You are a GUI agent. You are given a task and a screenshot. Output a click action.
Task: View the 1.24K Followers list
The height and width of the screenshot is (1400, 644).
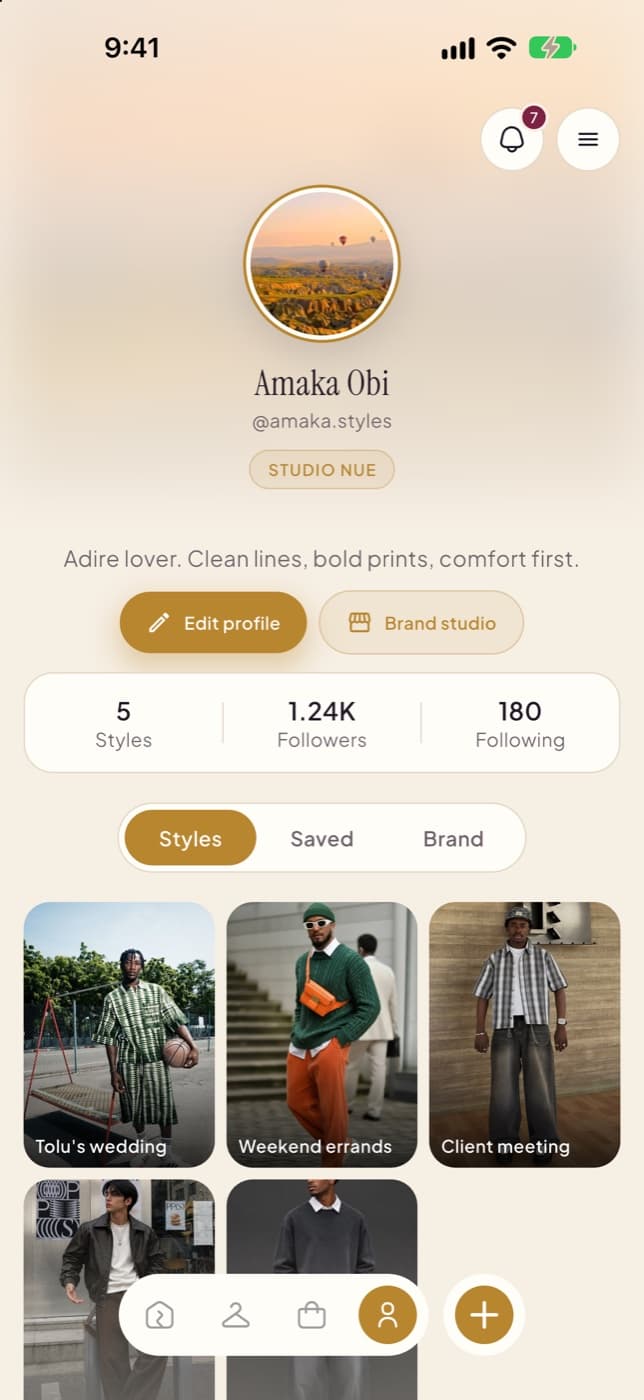point(322,724)
